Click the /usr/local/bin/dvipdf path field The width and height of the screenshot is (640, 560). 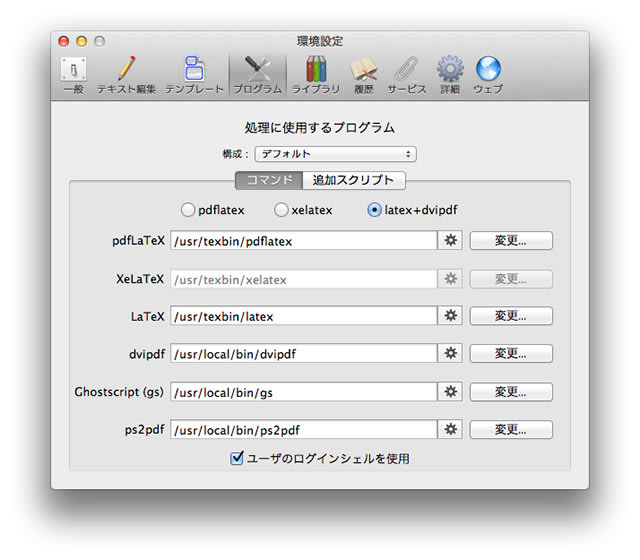tap(304, 353)
